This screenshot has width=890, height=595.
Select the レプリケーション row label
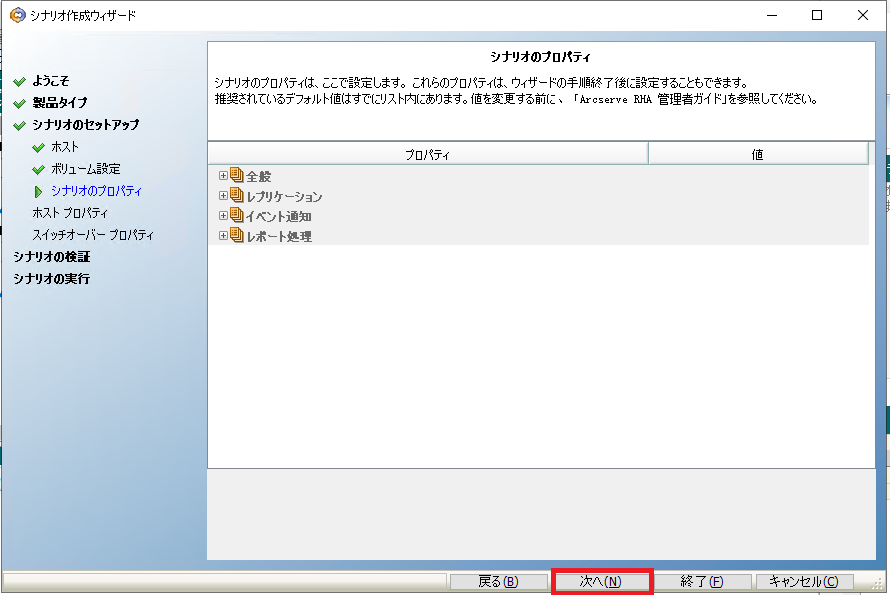(x=284, y=196)
